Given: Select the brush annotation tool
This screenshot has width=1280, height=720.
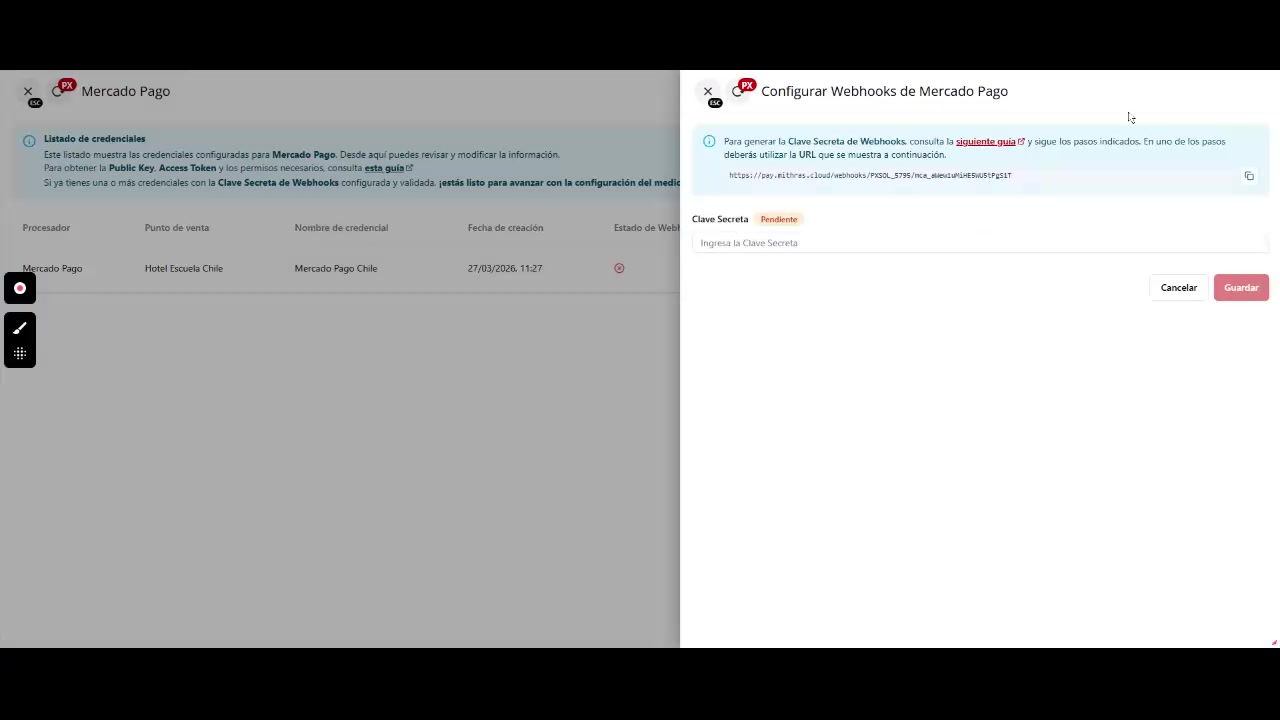Looking at the screenshot, I should tap(20, 328).
